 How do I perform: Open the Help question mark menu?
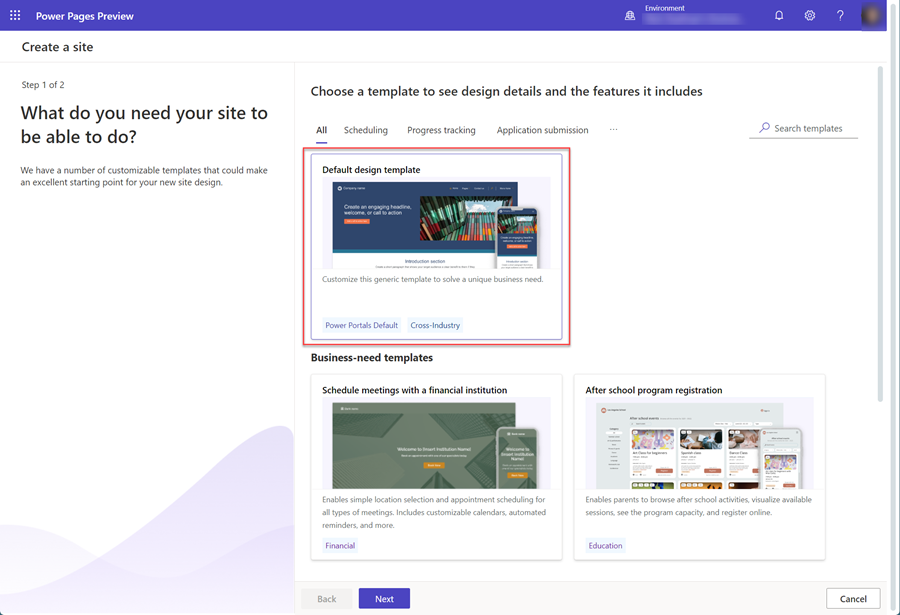tap(839, 15)
